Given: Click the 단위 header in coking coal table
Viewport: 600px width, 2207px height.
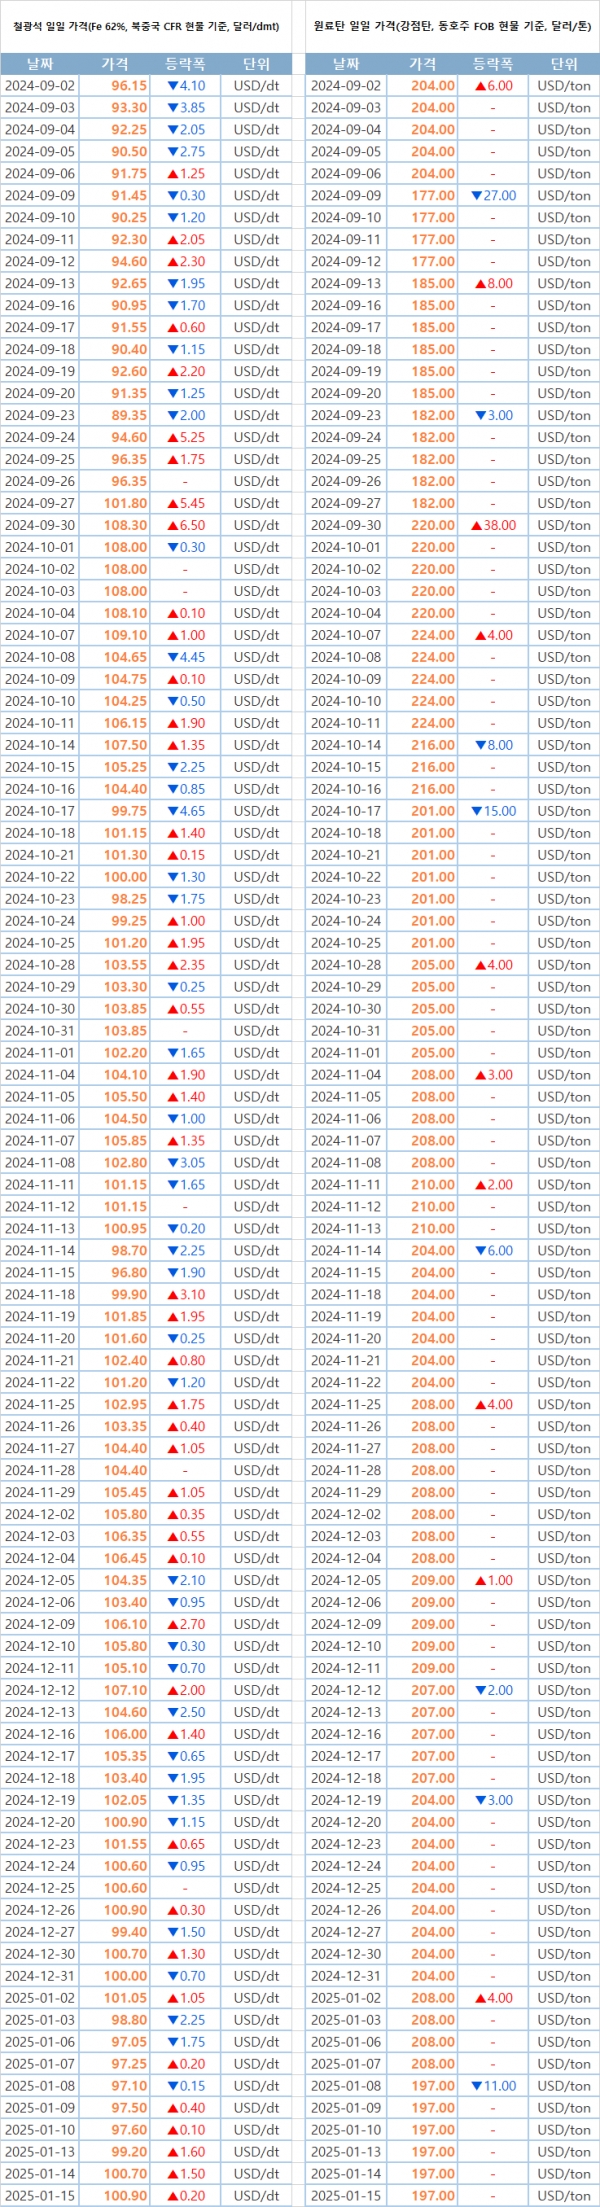Looking at the screenshot, I should pos(564,64).
